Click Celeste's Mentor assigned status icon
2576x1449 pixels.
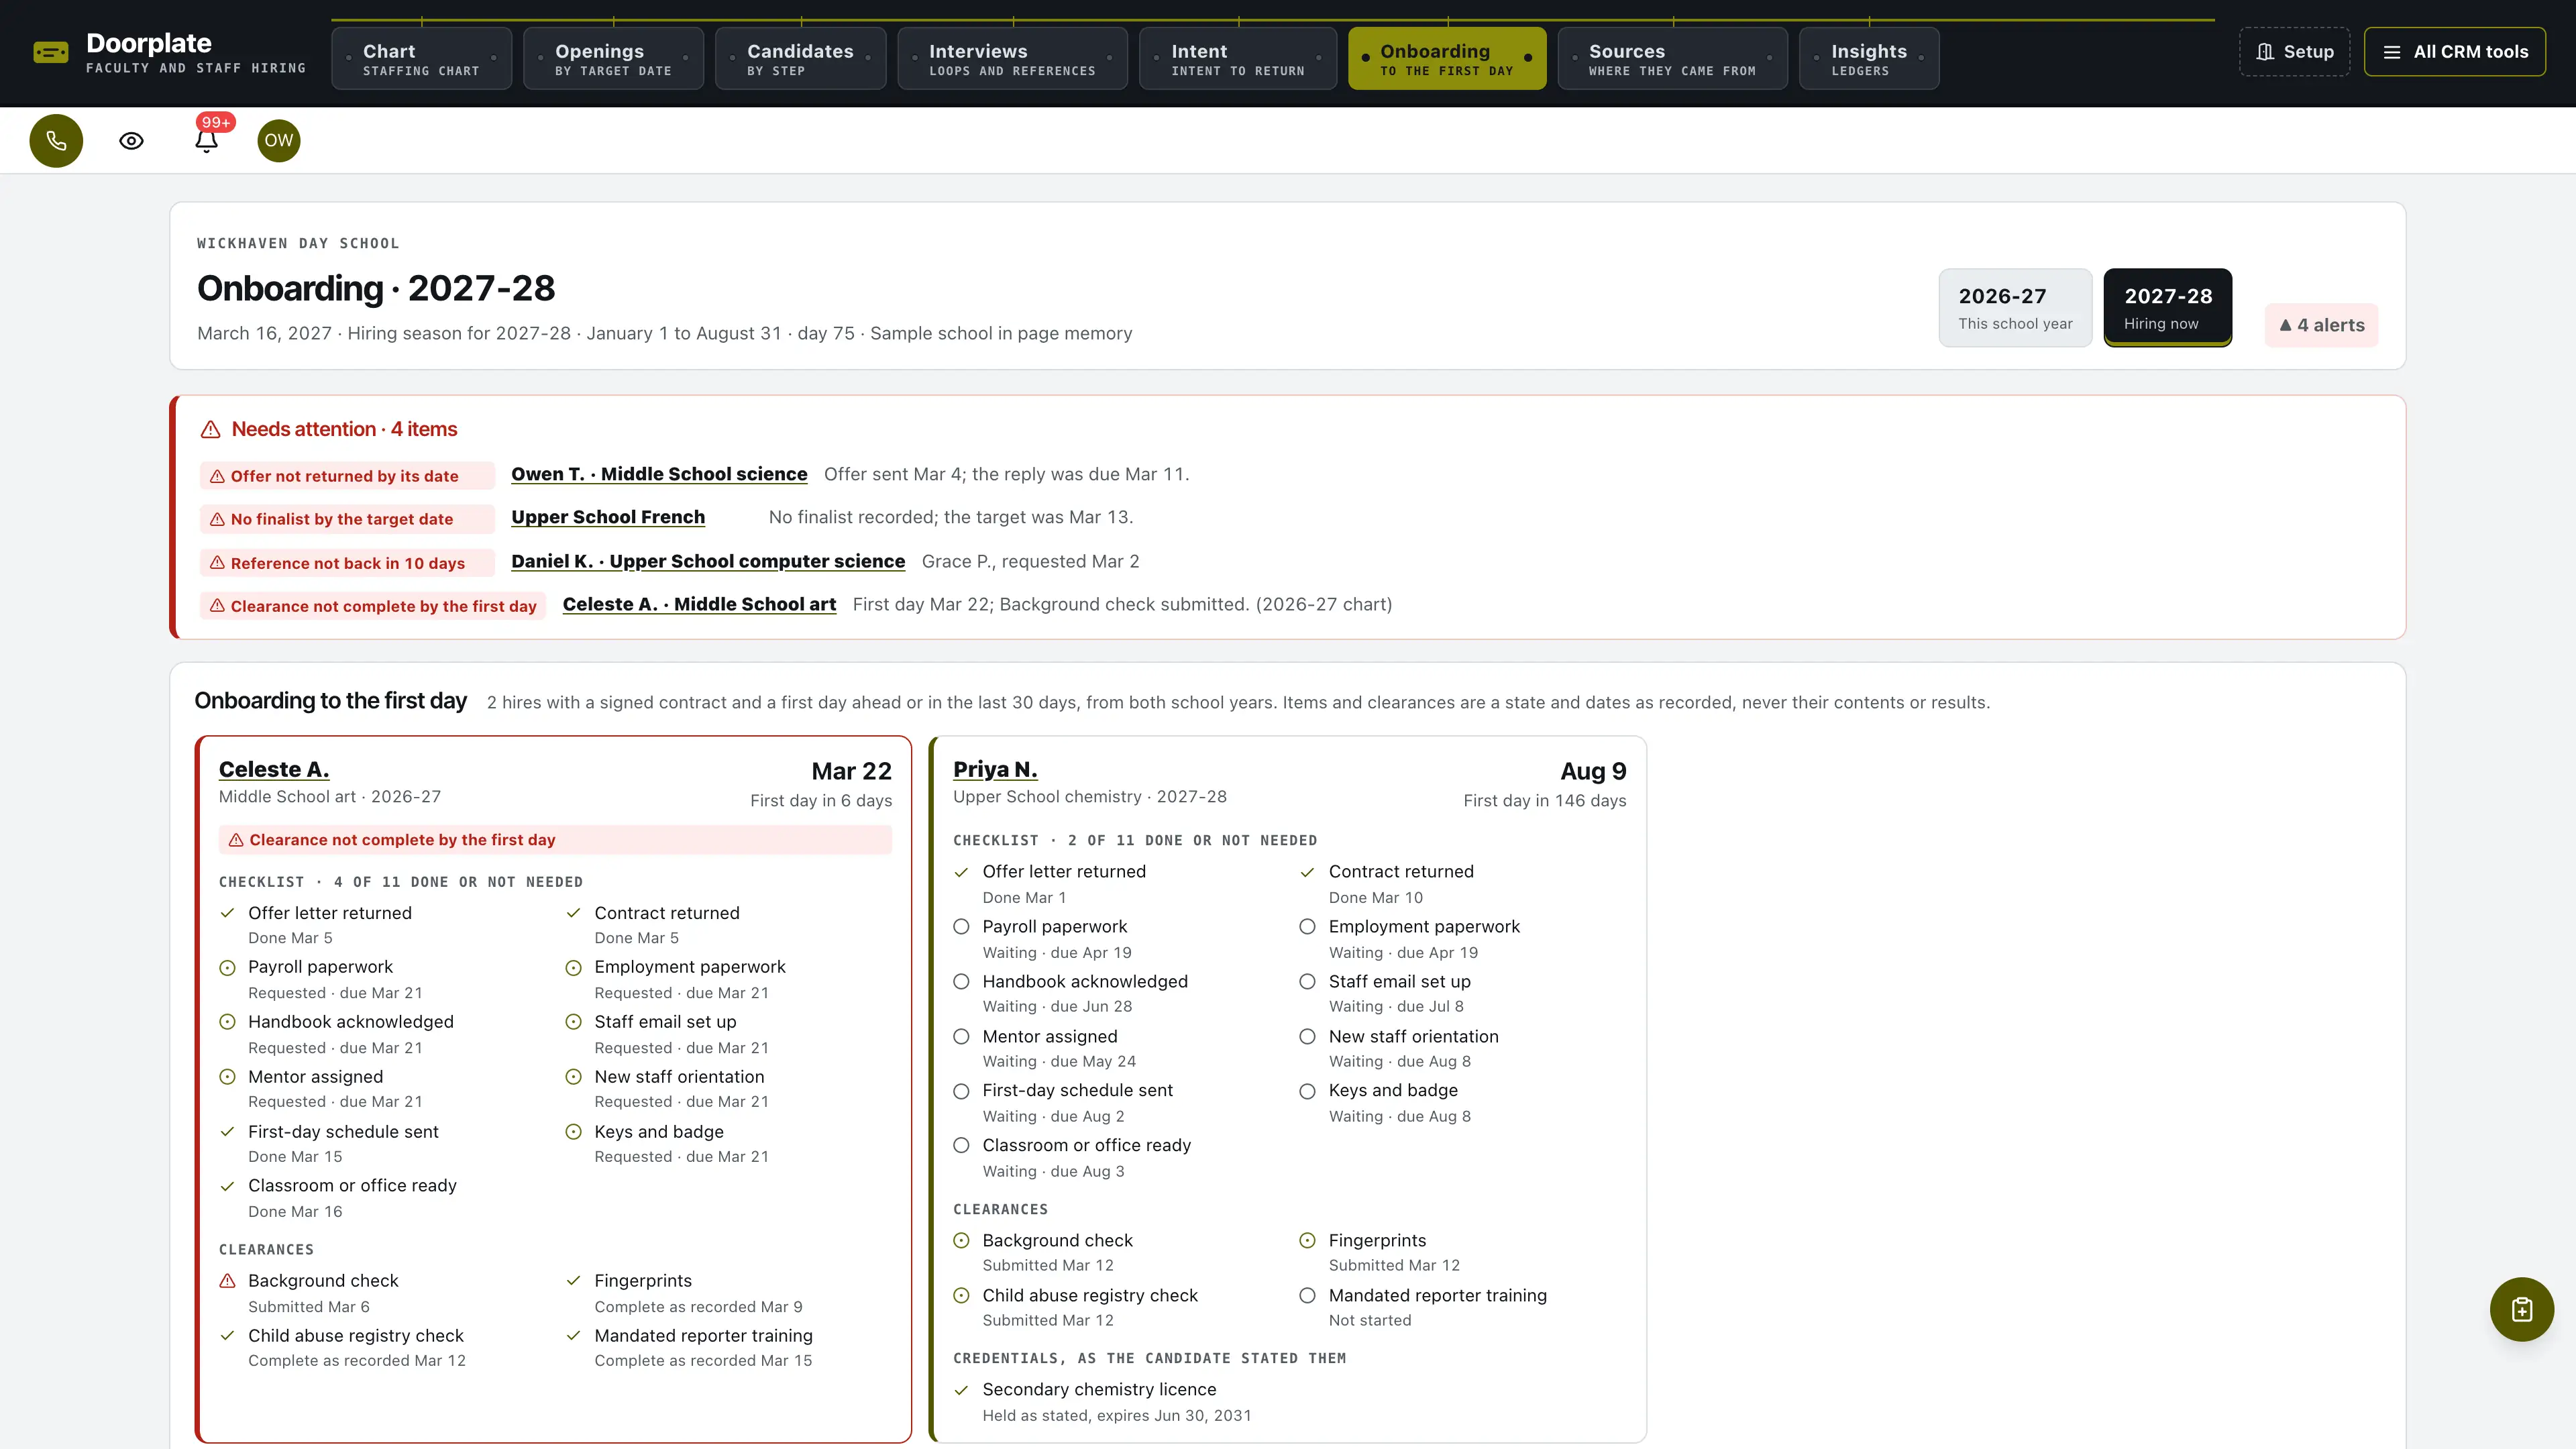227,1077
